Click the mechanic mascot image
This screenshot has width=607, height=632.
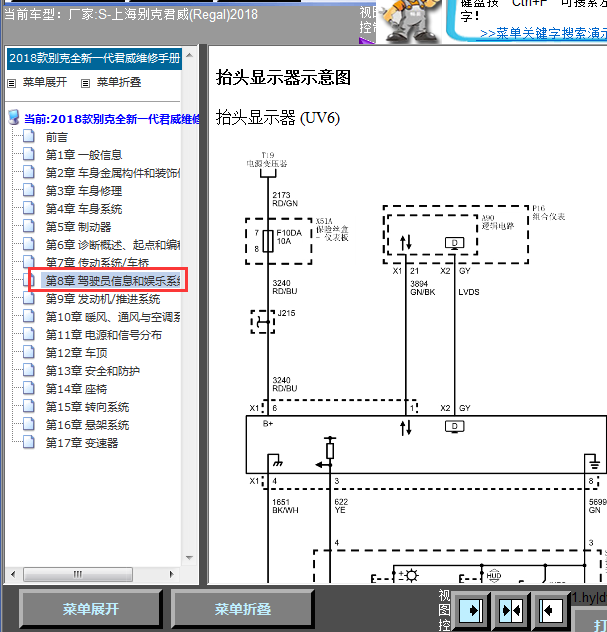click(410, 20)
